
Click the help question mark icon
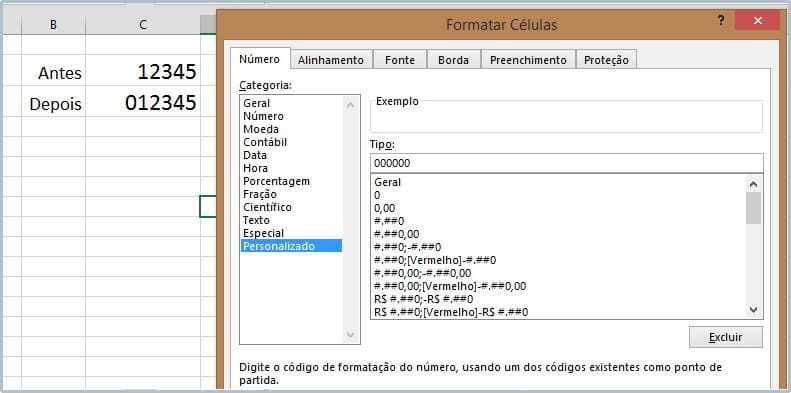721,21
